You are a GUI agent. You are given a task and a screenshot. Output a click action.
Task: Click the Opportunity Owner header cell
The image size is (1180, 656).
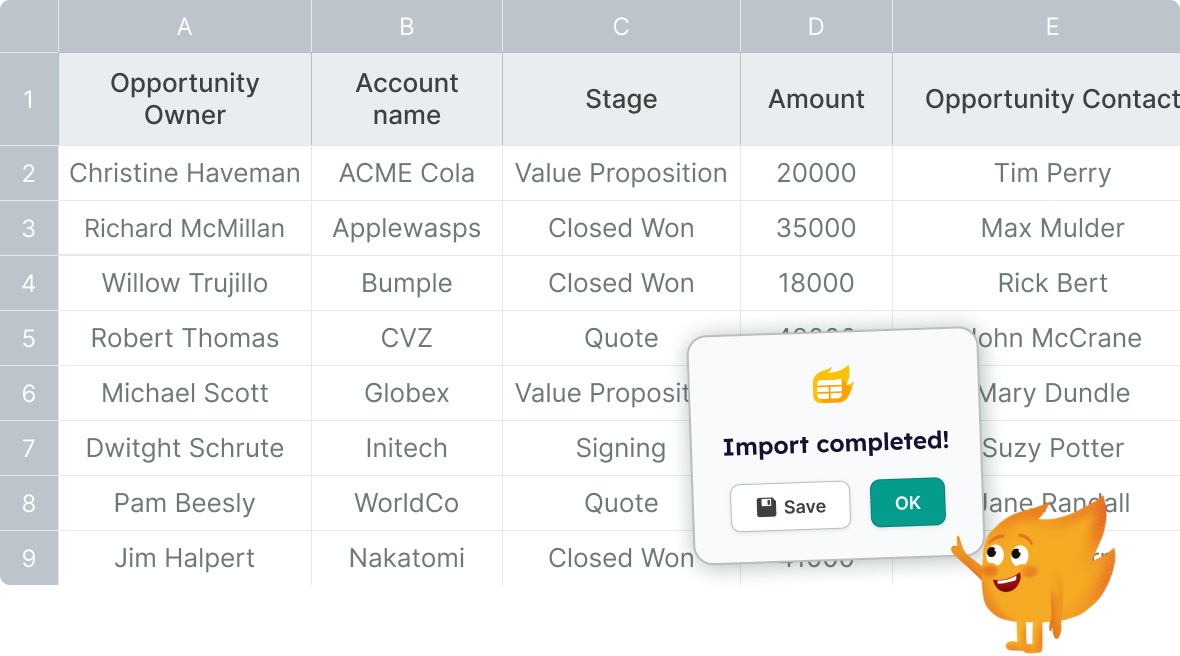[x=185, y=99]
